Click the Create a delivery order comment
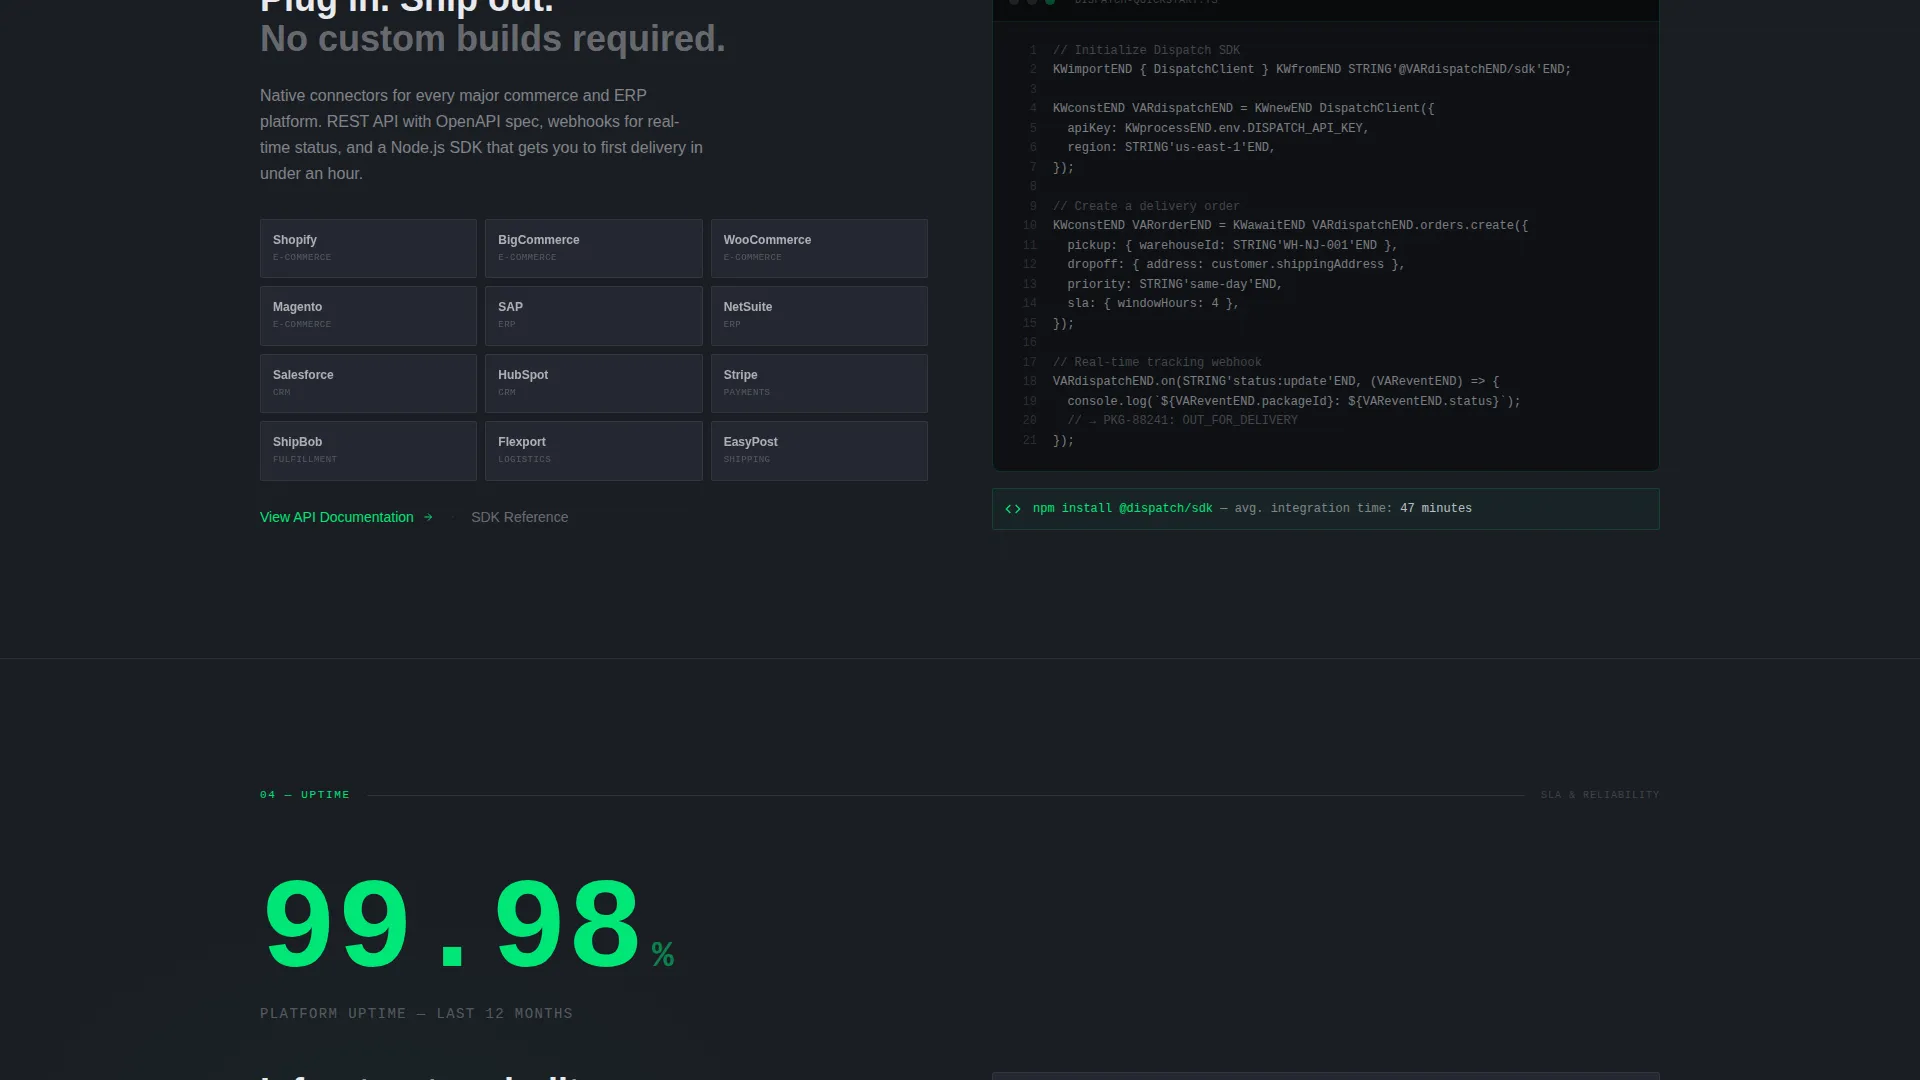Viewport: 1920px width, 1080px height. pyautogui.click(x=1146, y=206)
